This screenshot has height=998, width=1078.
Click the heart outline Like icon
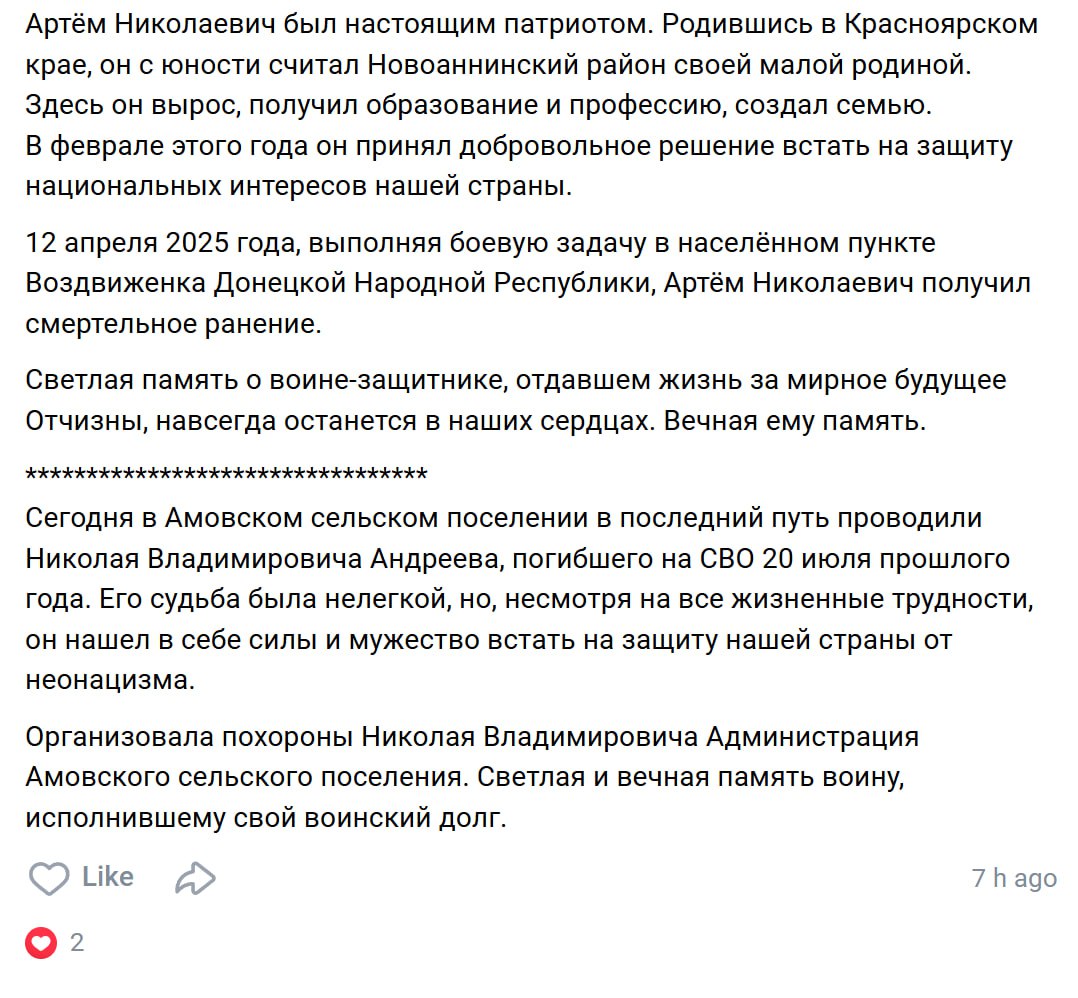click(x=49, y=879)
